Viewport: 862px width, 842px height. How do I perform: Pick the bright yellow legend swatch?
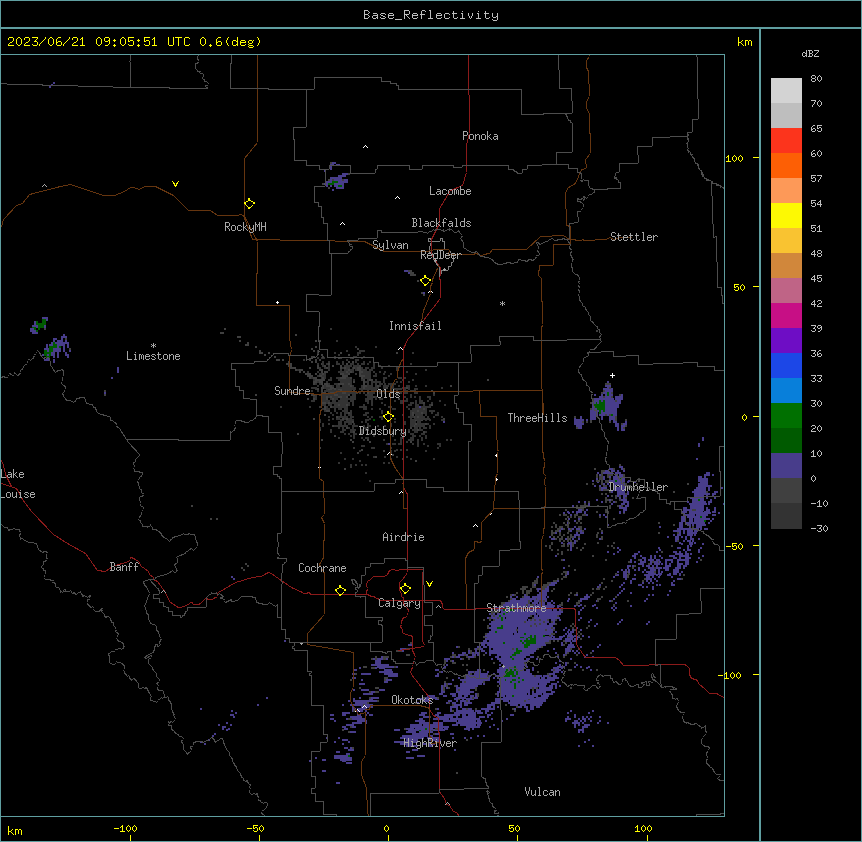[786, 215]
